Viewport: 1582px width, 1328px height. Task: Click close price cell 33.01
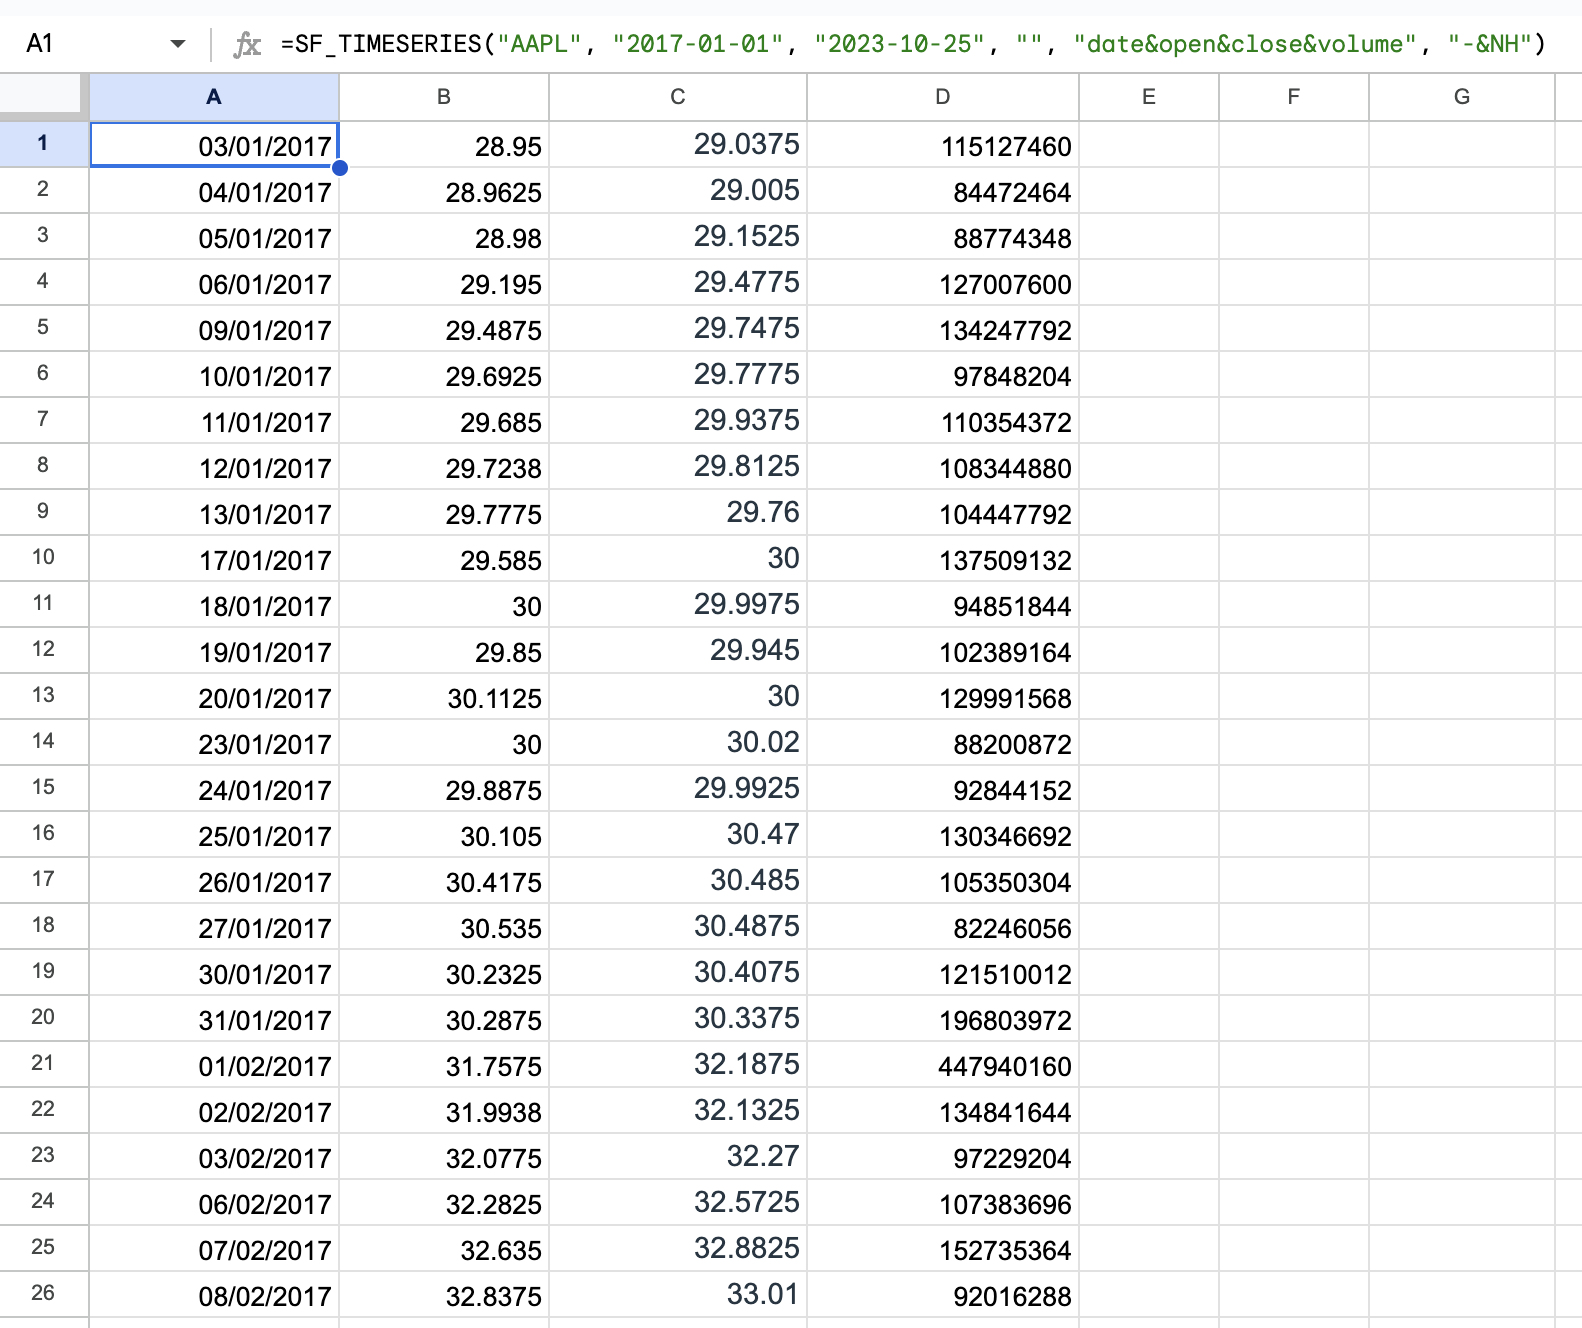pos(678,1295)
